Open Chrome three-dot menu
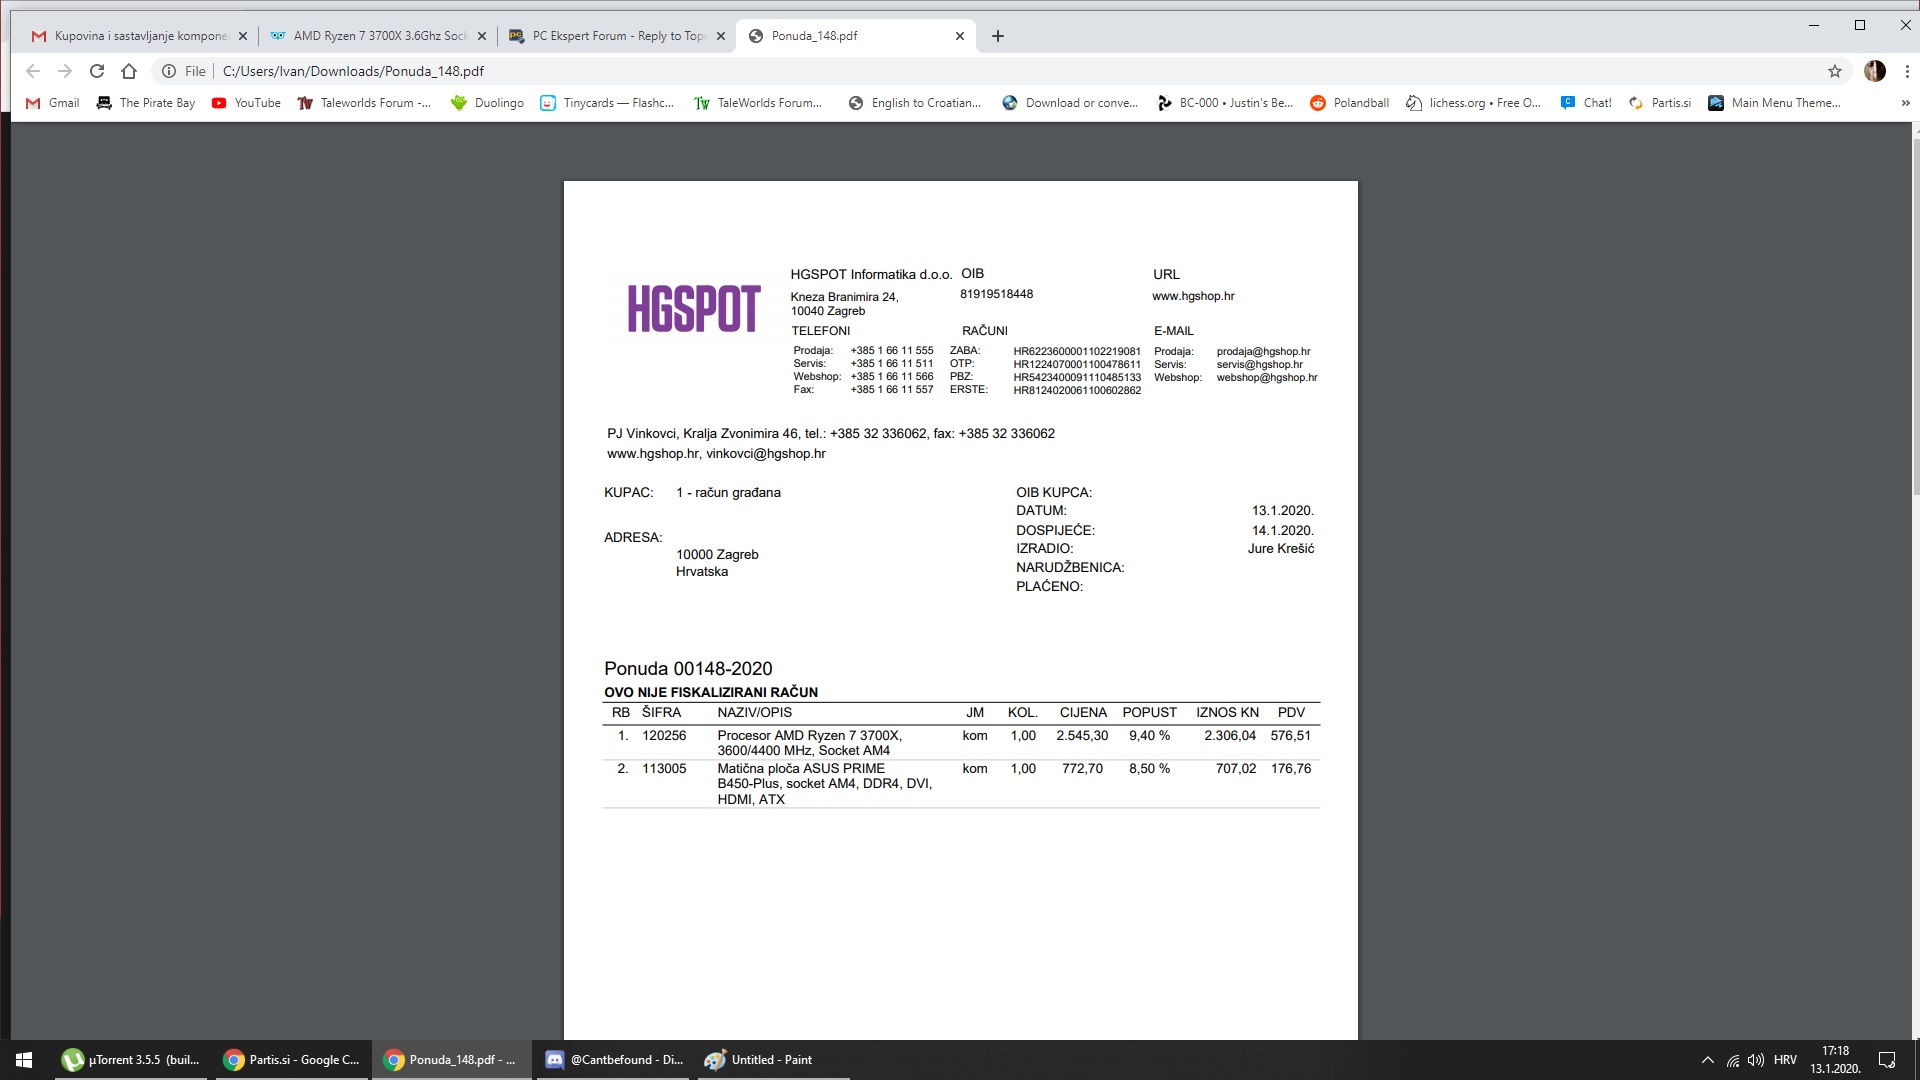1920x1080 pixels. point(1906,71)
